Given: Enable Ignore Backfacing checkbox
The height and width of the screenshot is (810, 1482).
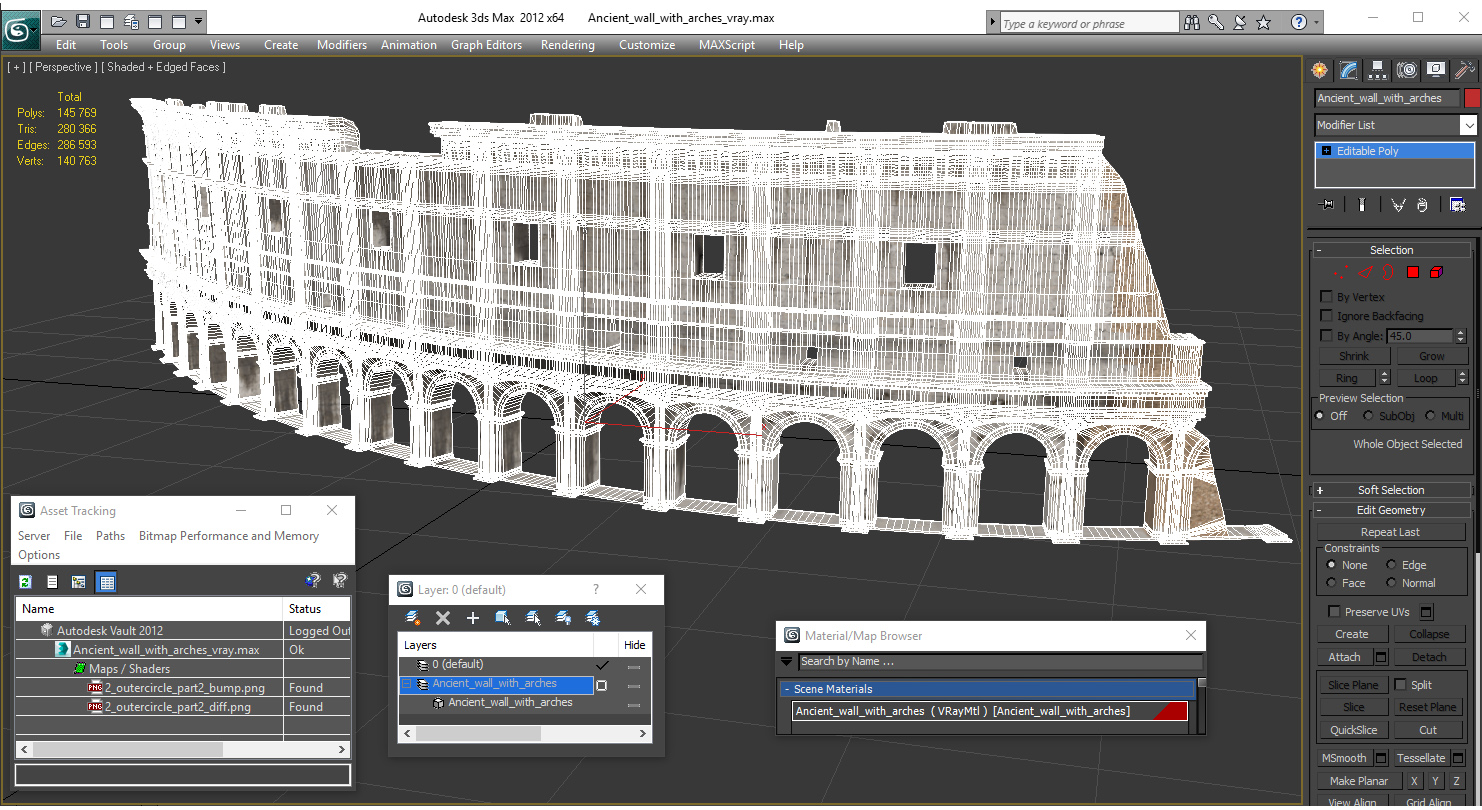Looking at the screenshot, I should (1327, 316).
